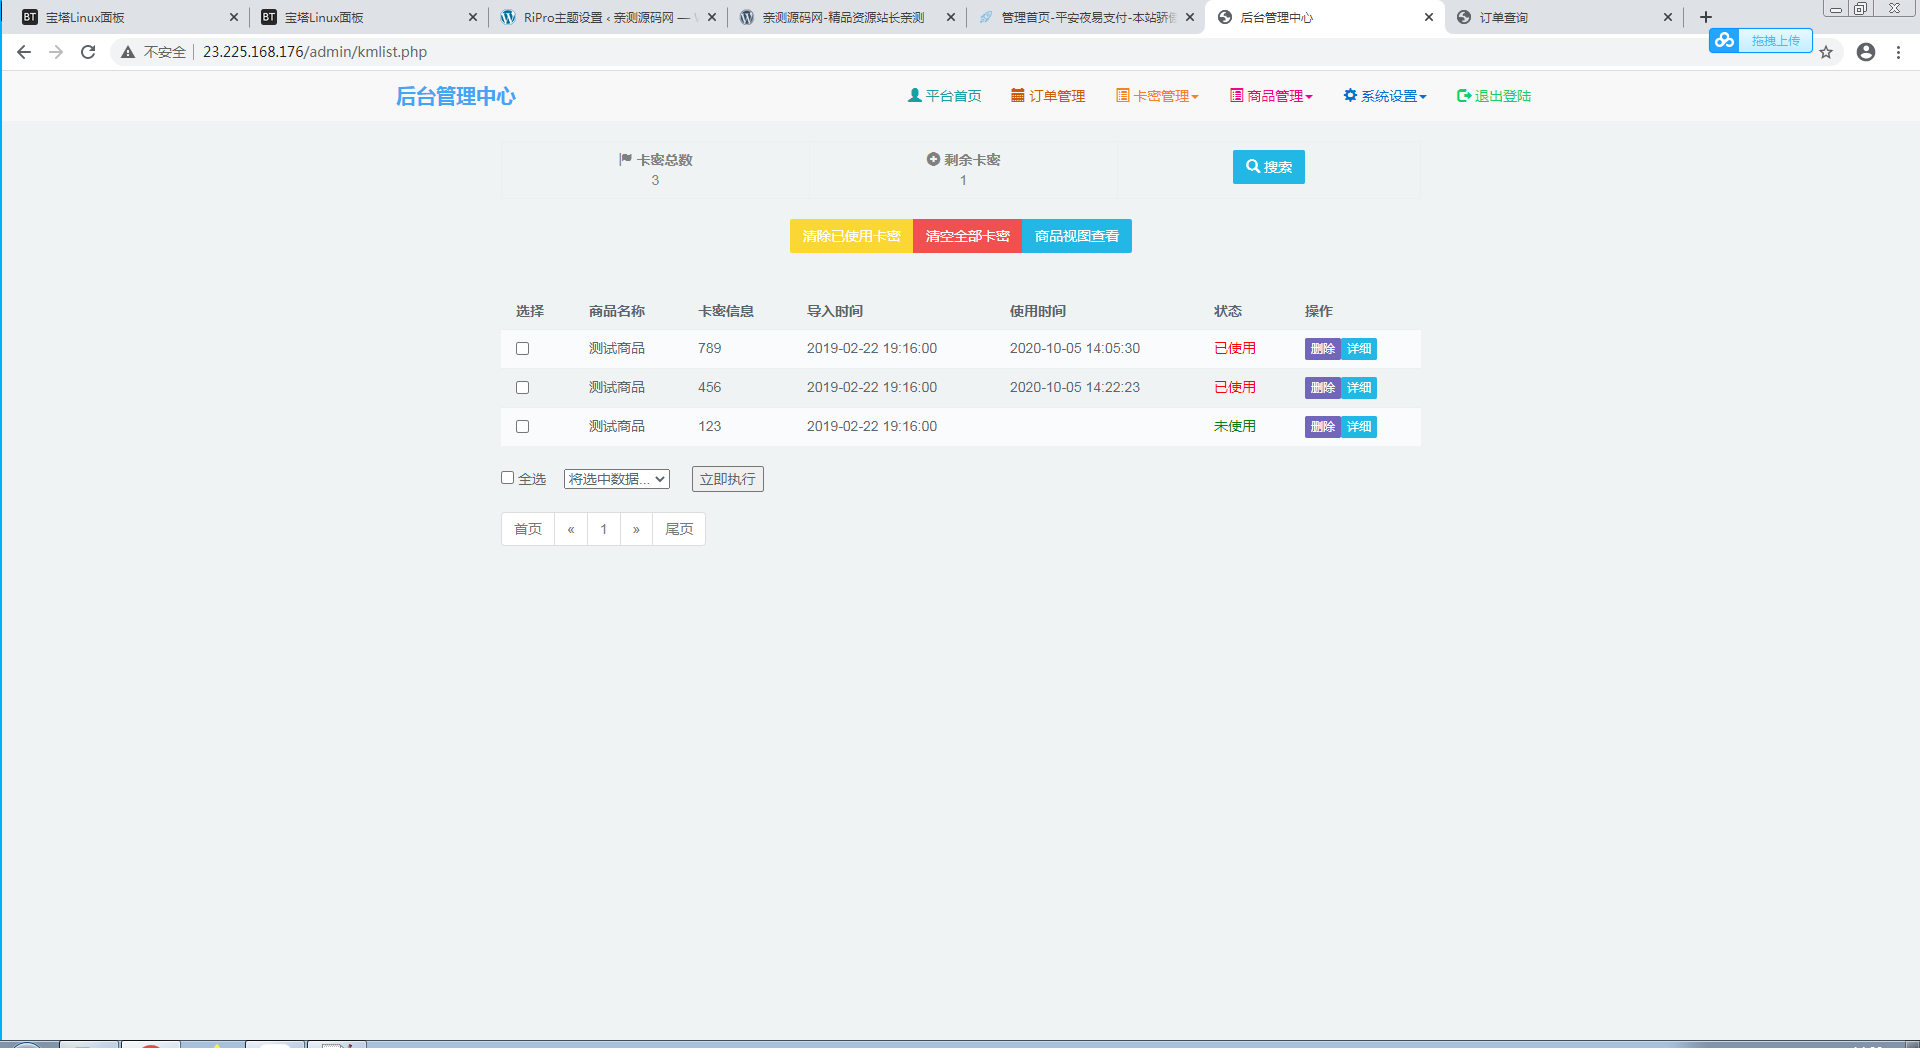Viewport: 1920px width, 1048px height.
Task: Go to 首页 first page
Action: (528, 529)
